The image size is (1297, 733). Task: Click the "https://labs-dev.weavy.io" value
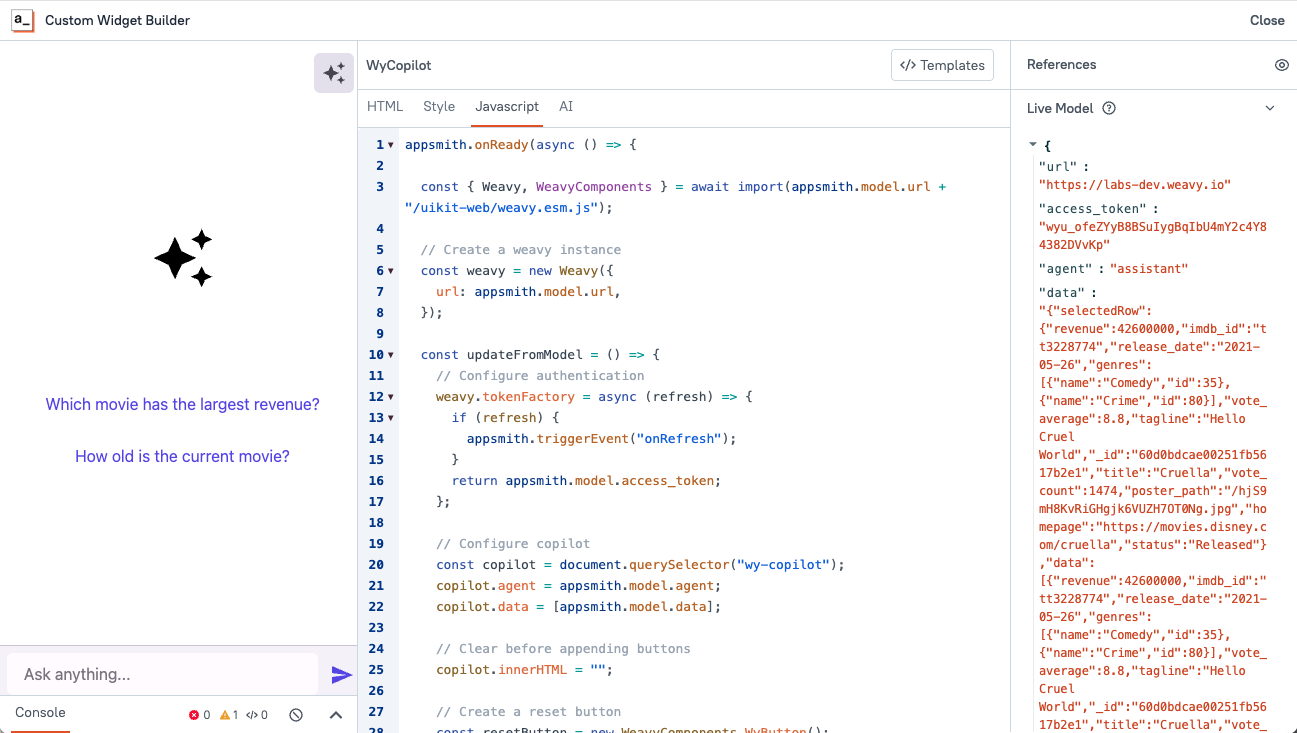tap(1134, 185)
